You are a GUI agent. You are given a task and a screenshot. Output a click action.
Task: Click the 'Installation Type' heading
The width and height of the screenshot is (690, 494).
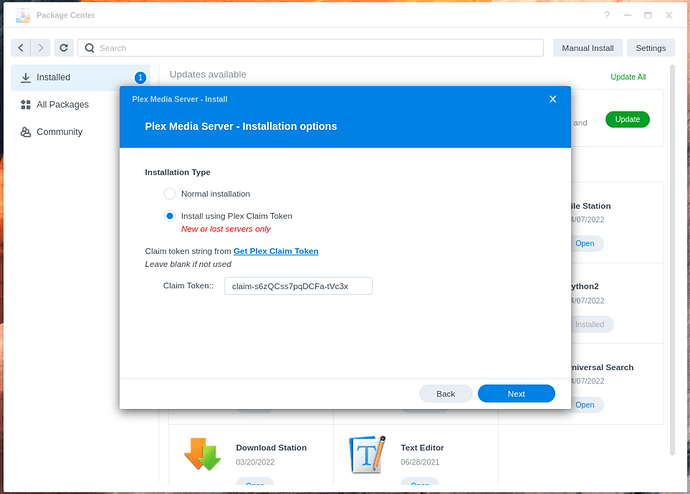pyautogui.click(x=177, y=172)
